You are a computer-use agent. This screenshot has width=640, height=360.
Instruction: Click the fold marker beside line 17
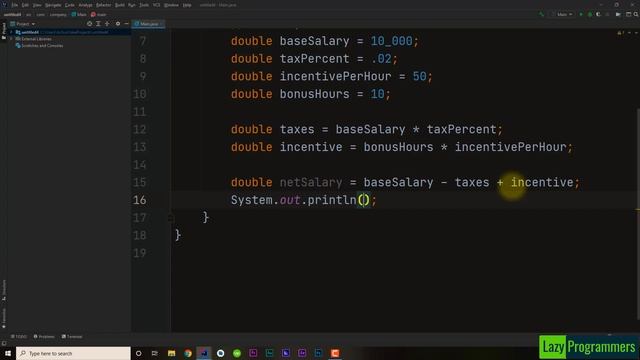171,218
